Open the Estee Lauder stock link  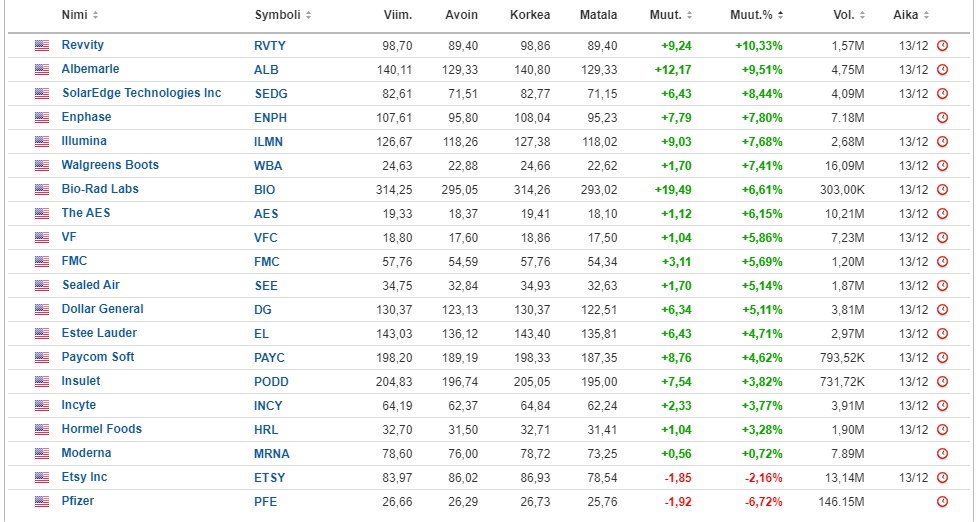click(x=99, y=333)
